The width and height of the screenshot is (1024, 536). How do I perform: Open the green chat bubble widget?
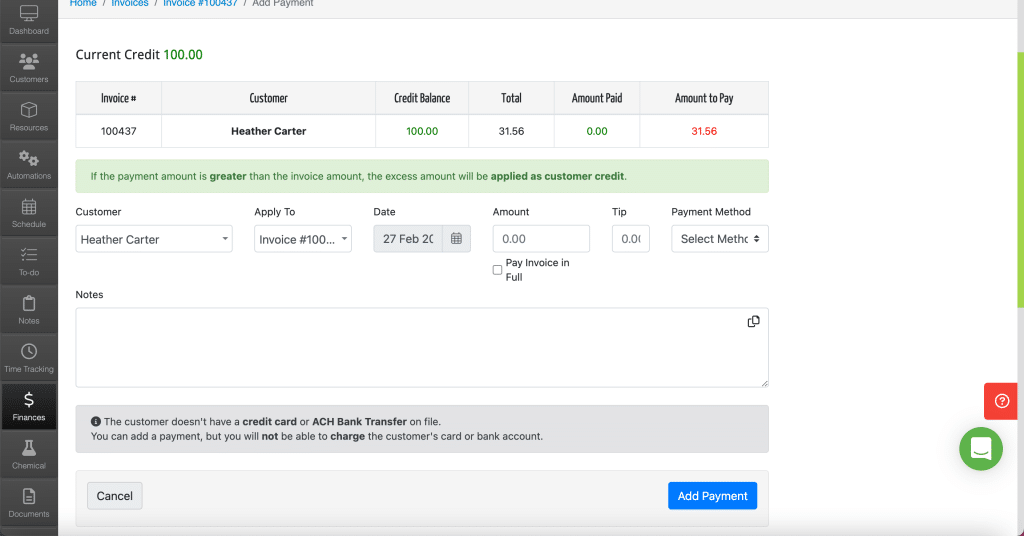[x=981, y=449]
